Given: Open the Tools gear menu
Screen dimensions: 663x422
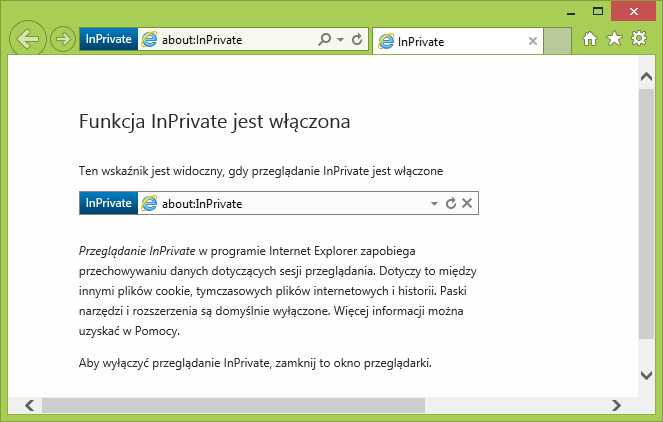Looking at the screenshot, I should 639,38.
